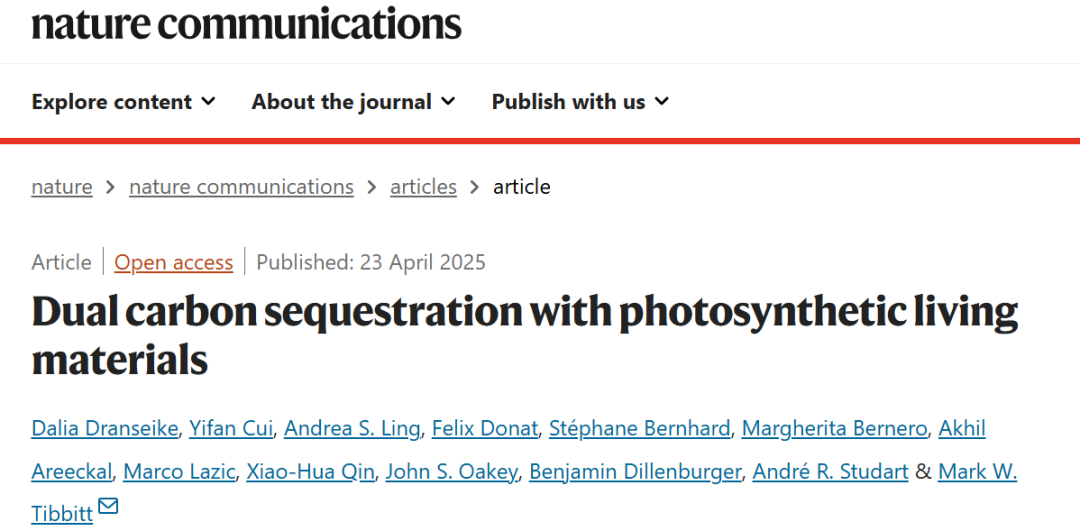1080x531 pixels.
Task: Expand the Explore content menu
Action: tap(123, 102)
